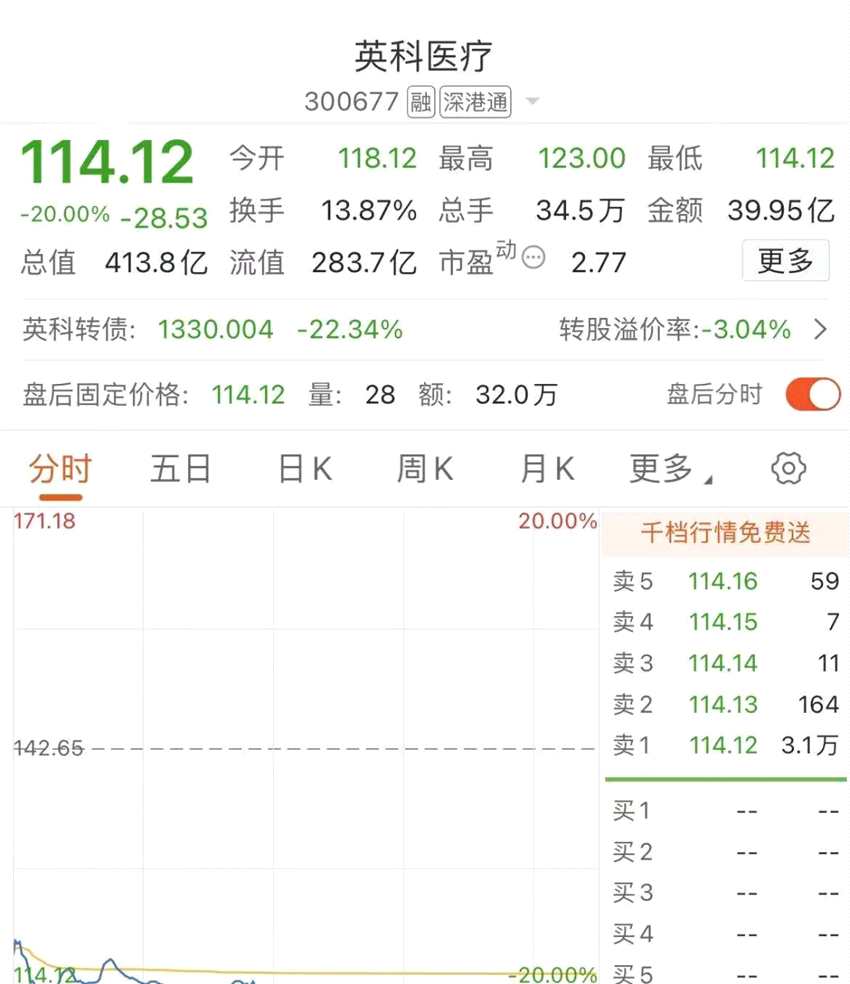The image size is (850, 984).
Task: Select the 周K tab
Action: pyautogui.click(x=424, y=468)
